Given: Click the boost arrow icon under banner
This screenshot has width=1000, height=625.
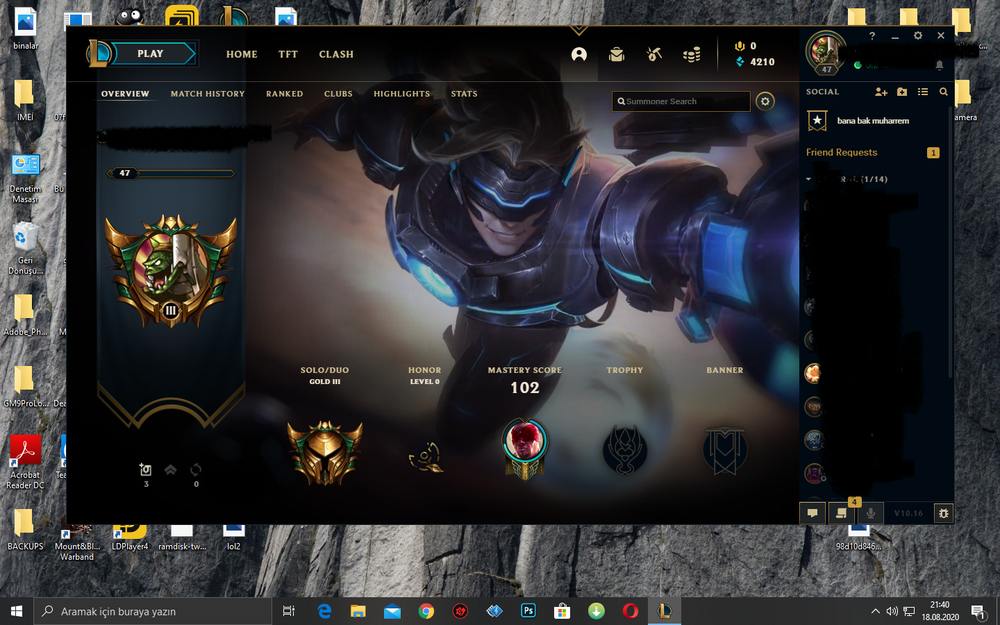Looking at the screenshot, I should tap(170, 470).
